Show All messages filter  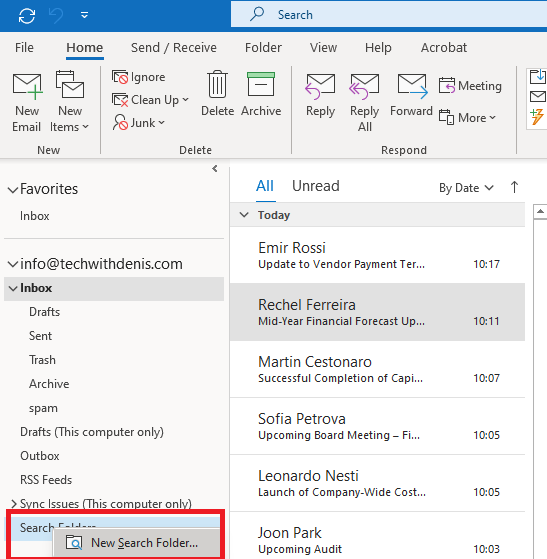265,186
